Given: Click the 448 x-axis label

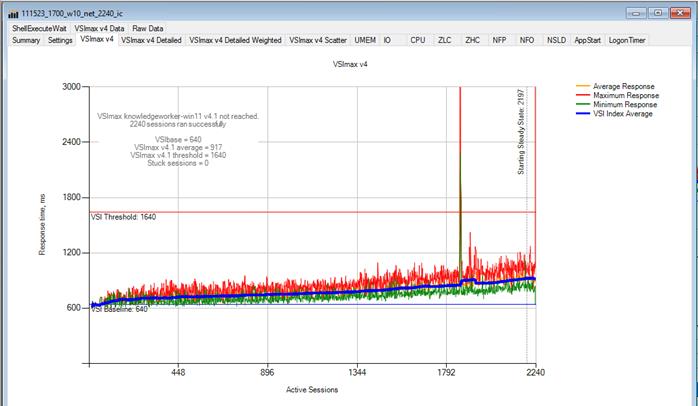Looking at the screenshot, I should point(178,372).
